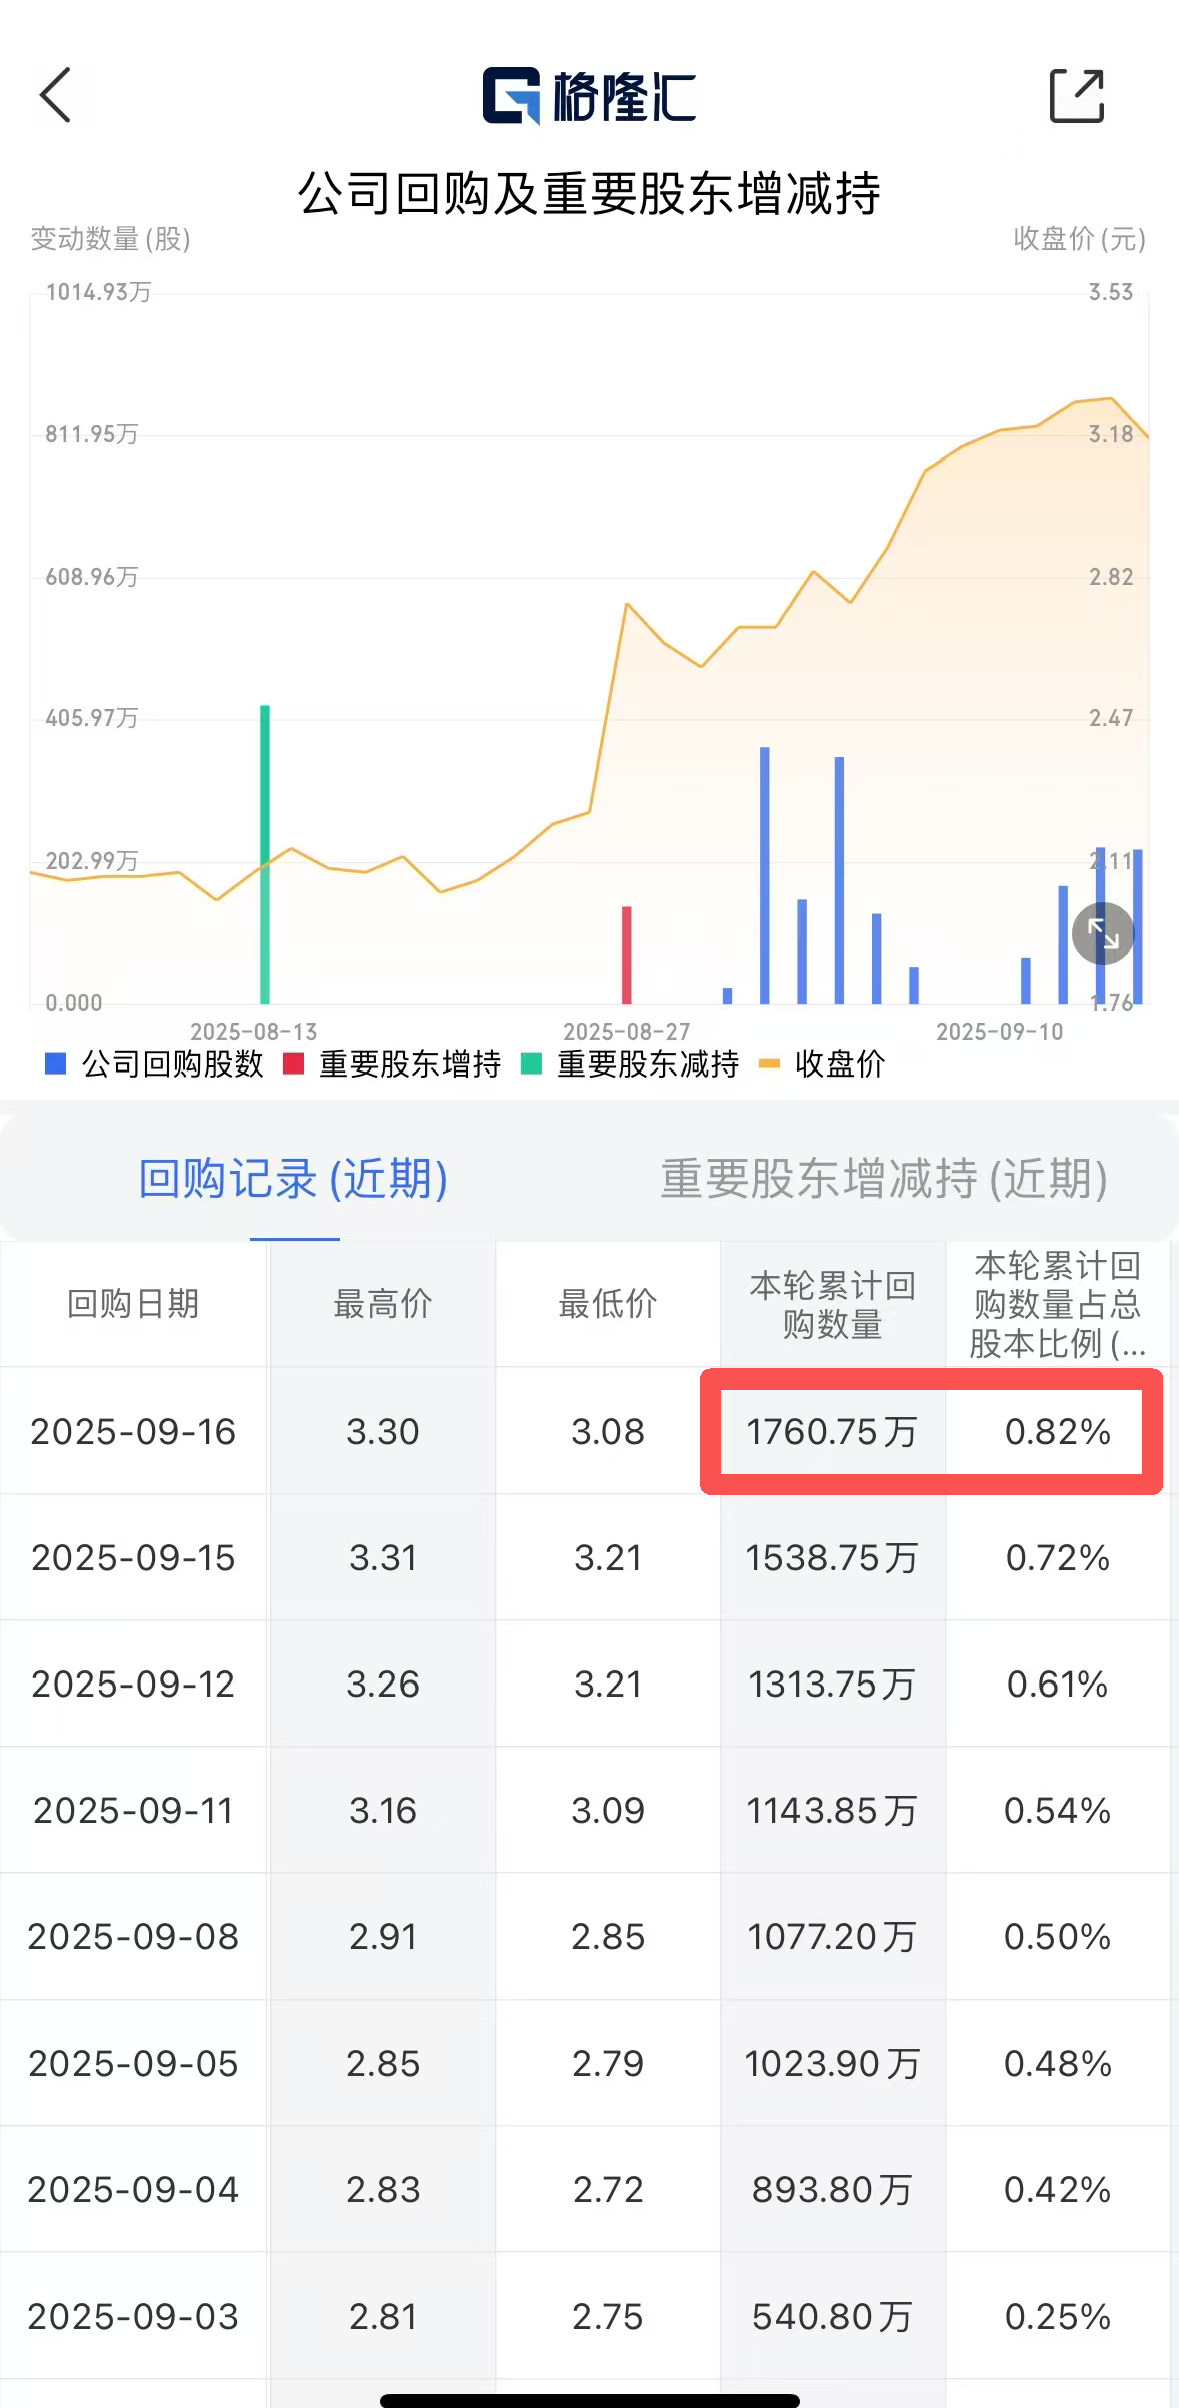
Task: Tap the highlighted 1760.75万 cell
Action: [832, 1431]
